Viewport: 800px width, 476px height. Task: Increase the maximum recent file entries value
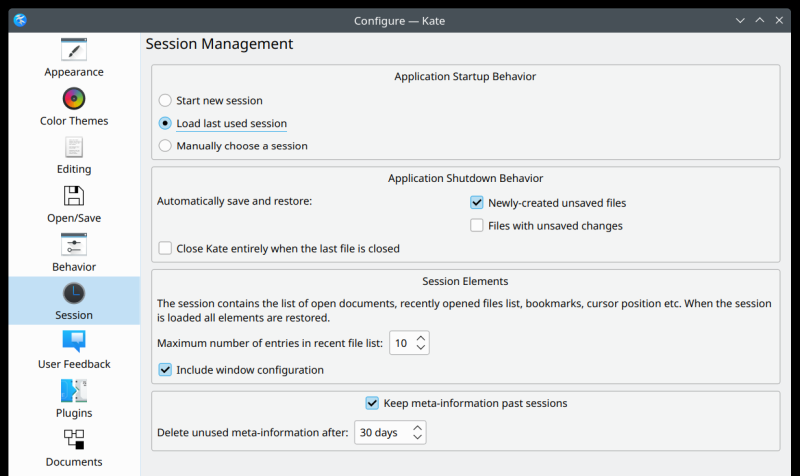pos(421,338)
